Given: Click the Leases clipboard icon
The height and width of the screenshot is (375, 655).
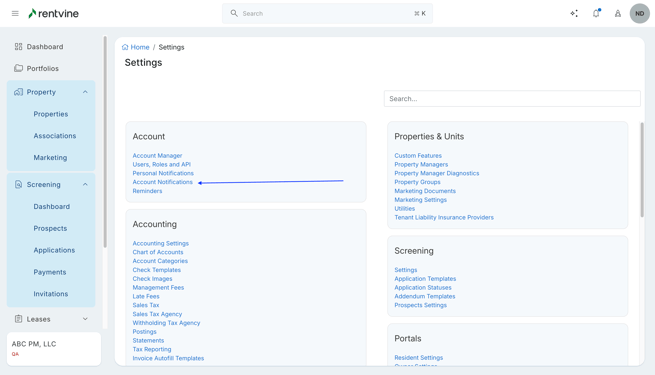Looking at the screenshot, I should (18, 319).
